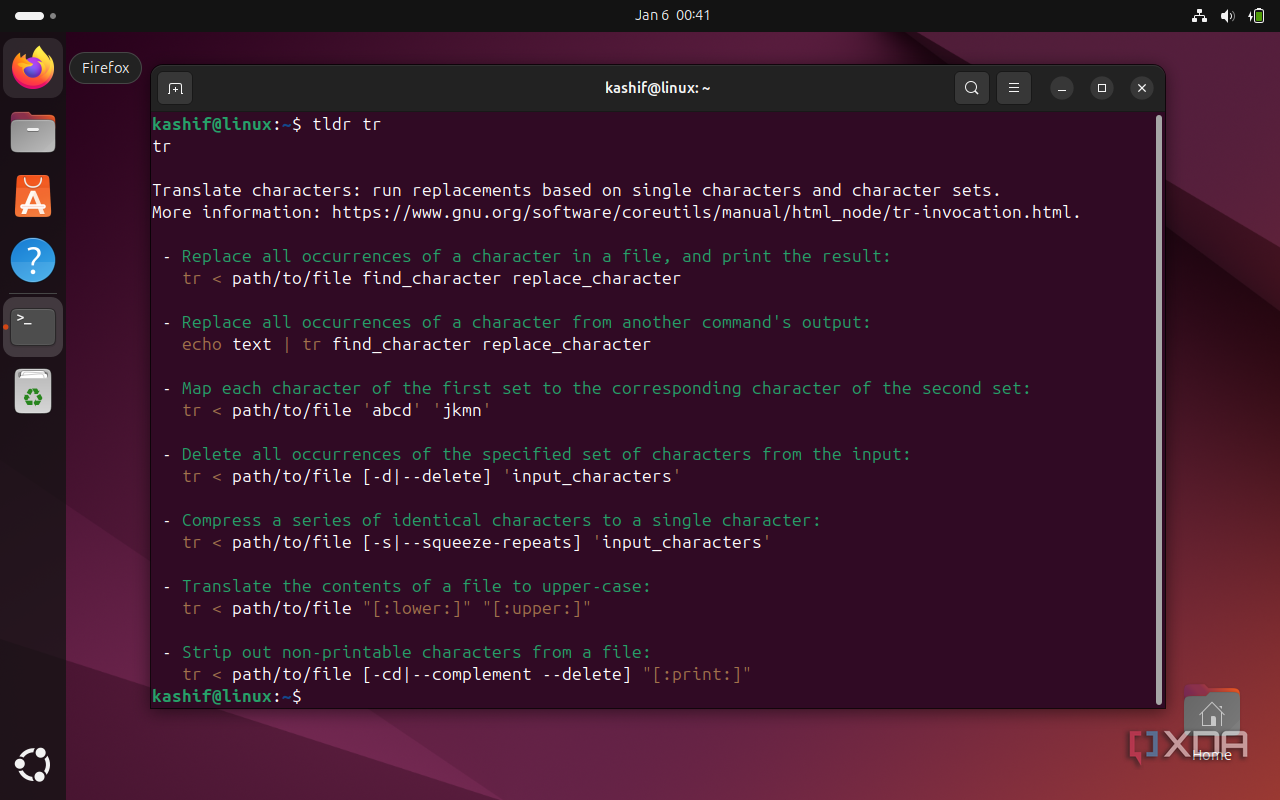Click the "[:lower:]" argument
This screenshot has width=1280, height=800.
pos(416,608)
